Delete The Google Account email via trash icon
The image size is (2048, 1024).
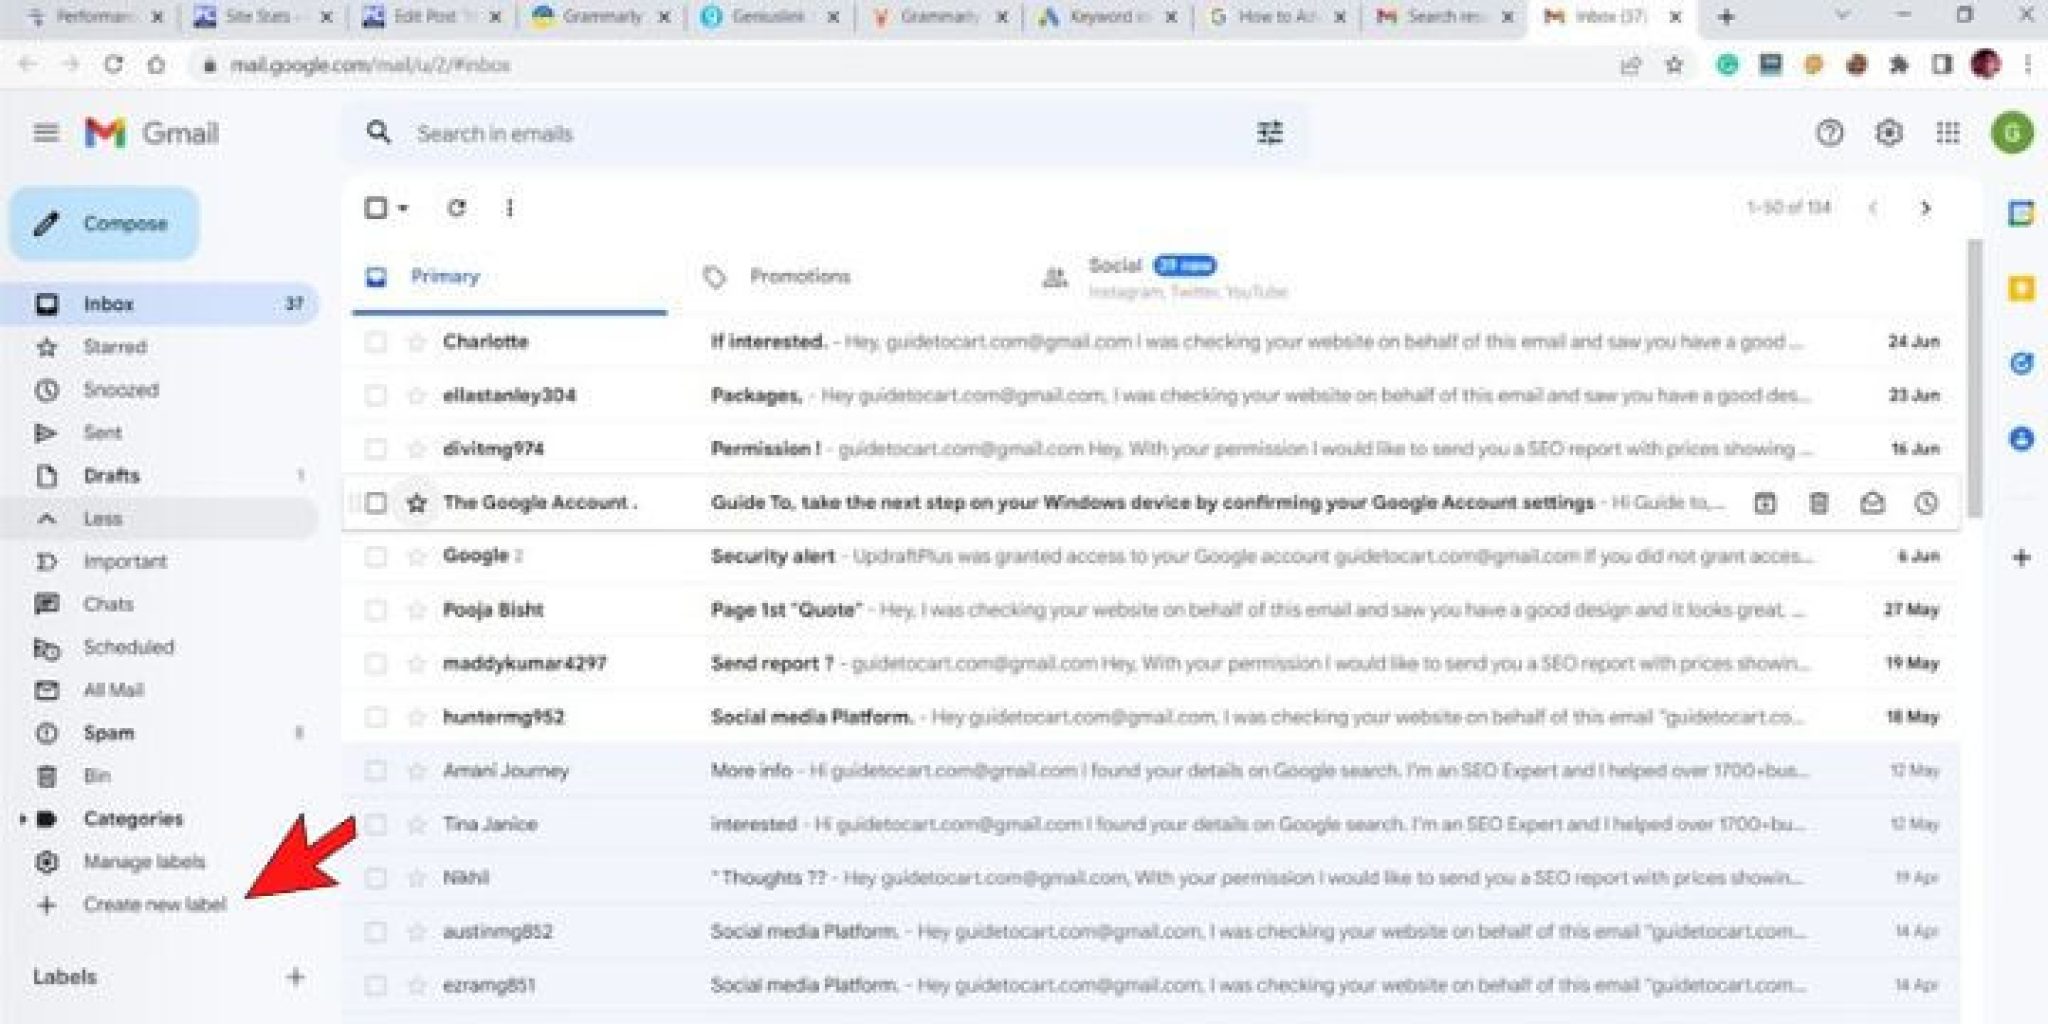coord(1819,503)
